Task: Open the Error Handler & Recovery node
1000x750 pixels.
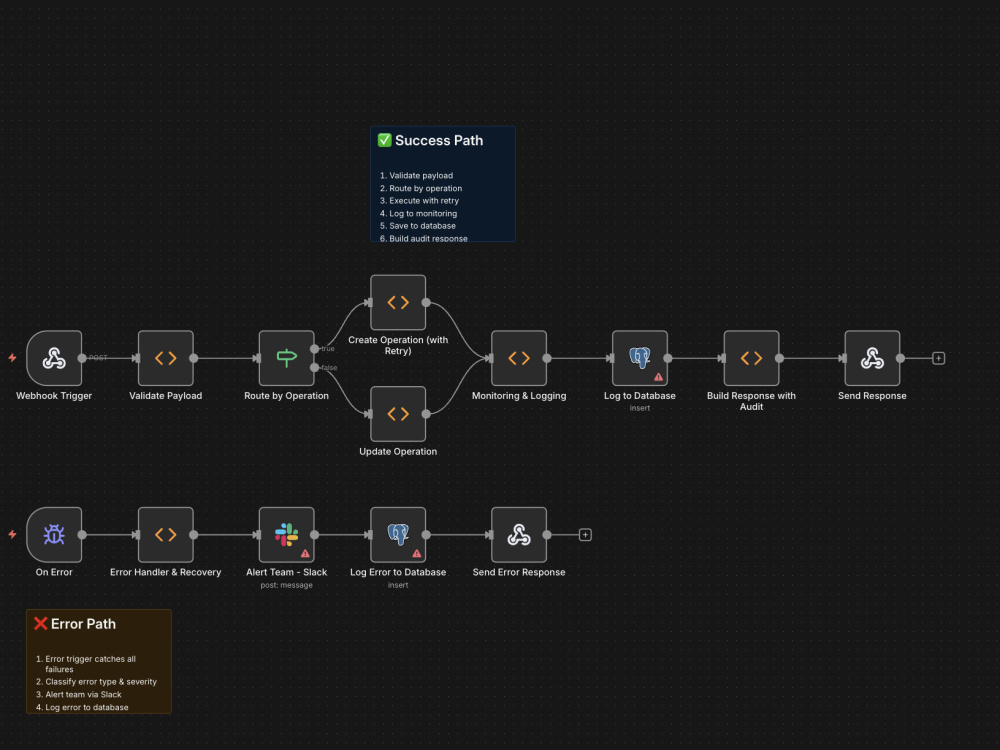Action: (x=166, y=534)
